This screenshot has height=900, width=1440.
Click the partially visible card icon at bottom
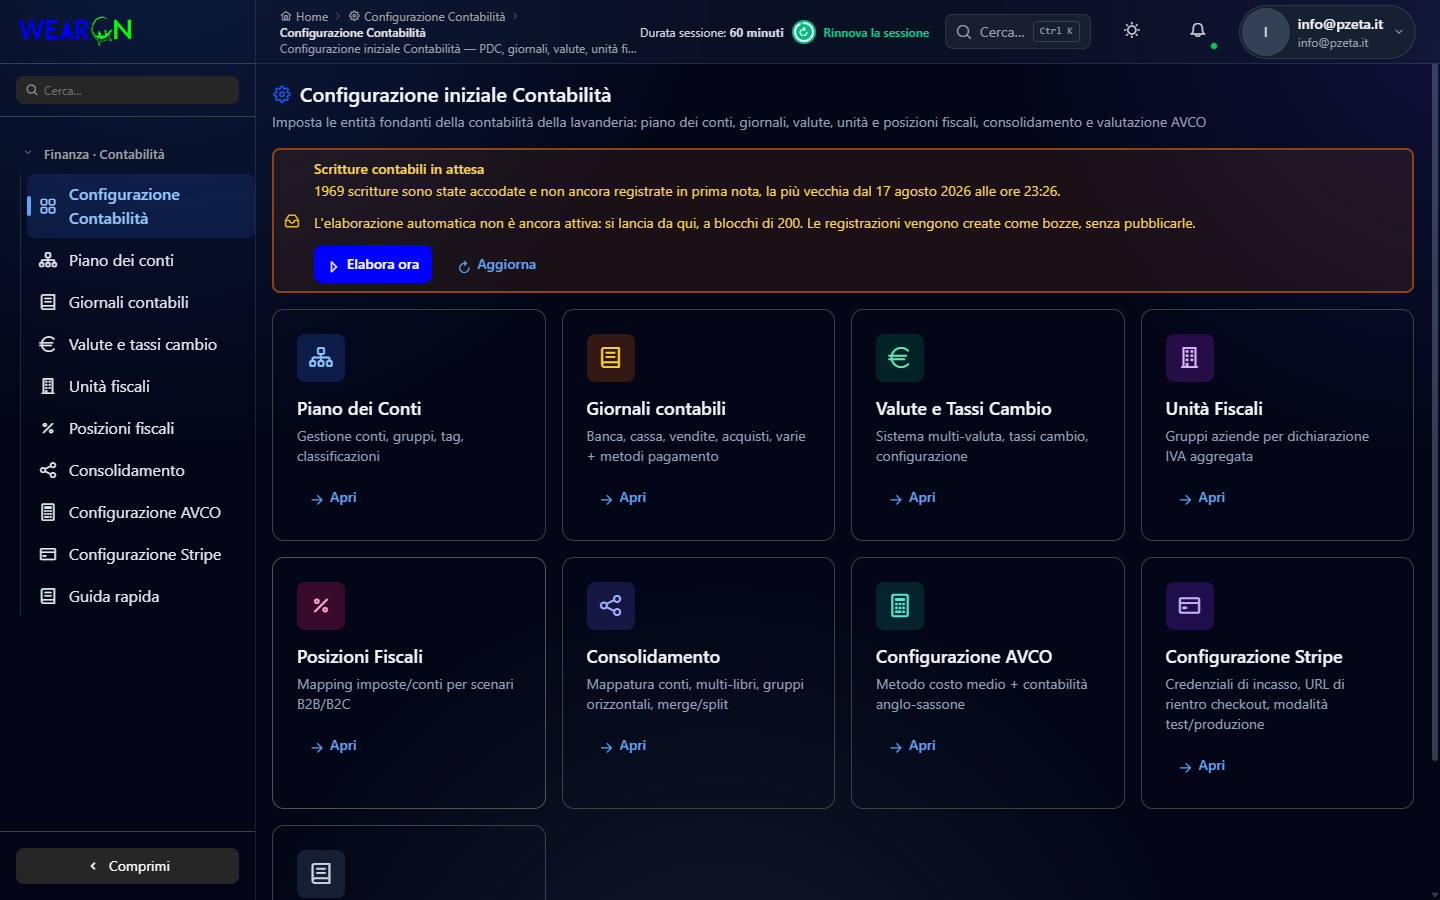[321, 874]
